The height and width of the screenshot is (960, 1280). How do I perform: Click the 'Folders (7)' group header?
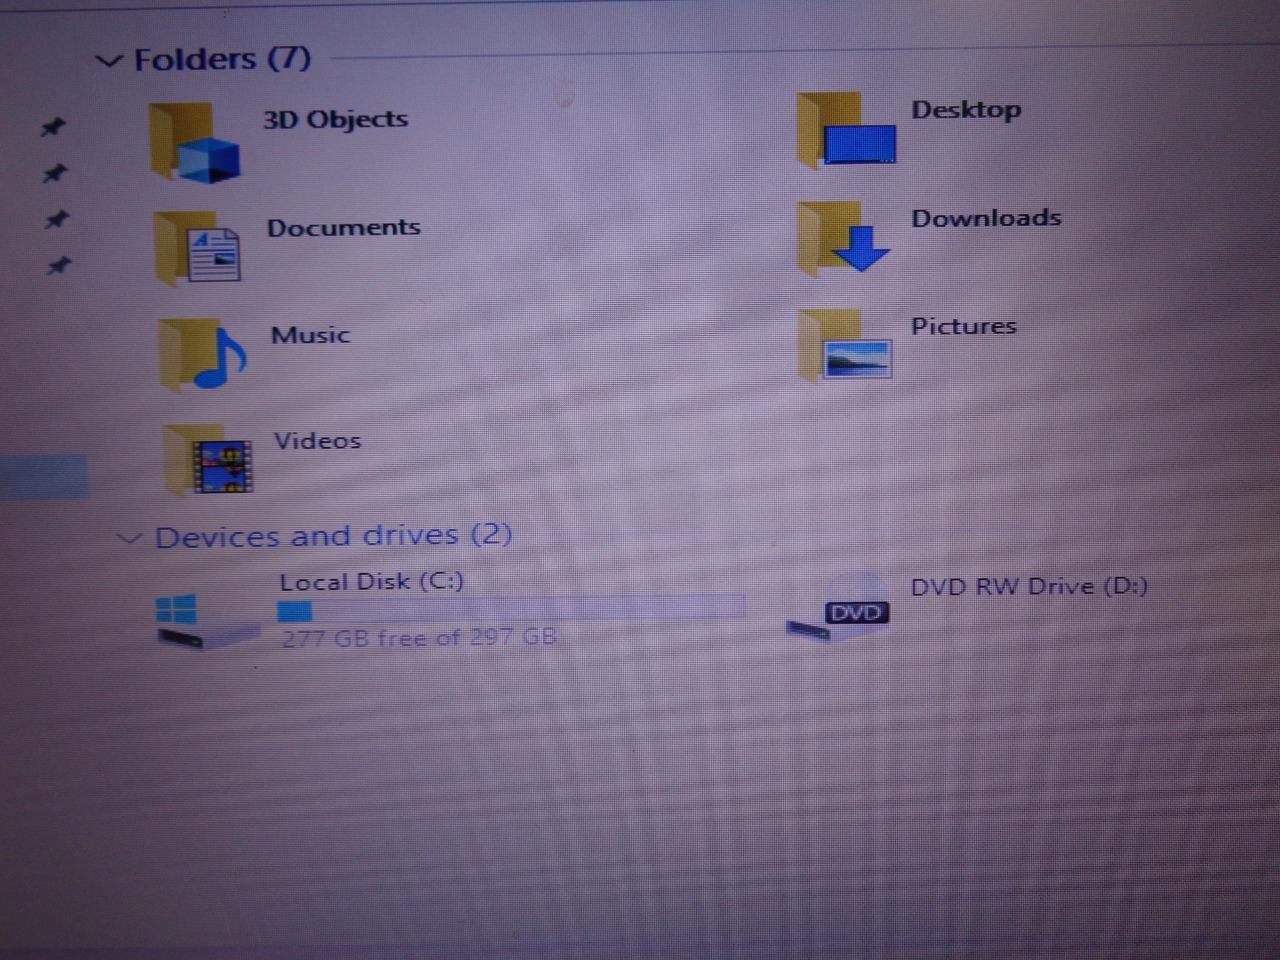point(222,59)
